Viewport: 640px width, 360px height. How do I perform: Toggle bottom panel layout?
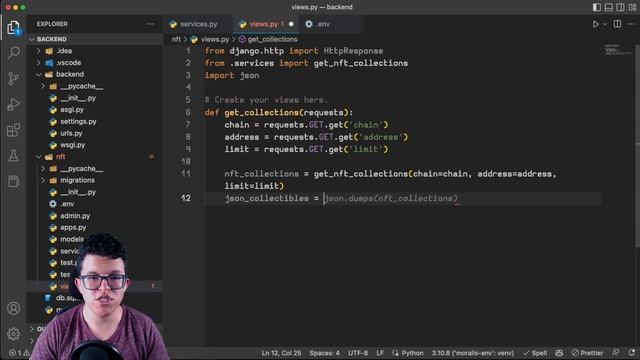609,7
